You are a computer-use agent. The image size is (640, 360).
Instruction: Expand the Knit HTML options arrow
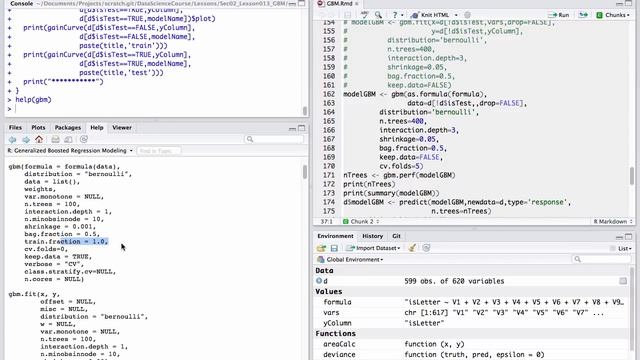click(x=456, y=15)
